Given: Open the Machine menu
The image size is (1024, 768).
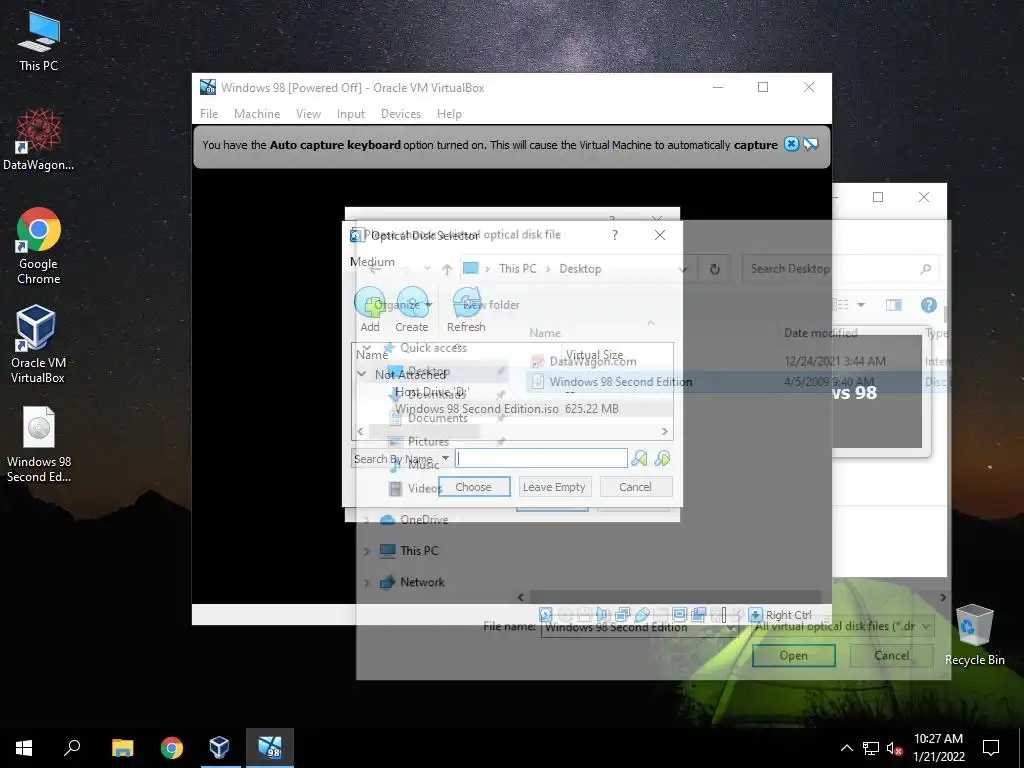Looking at the screenshot, I should pyautogui.click(x=257, y=114).
